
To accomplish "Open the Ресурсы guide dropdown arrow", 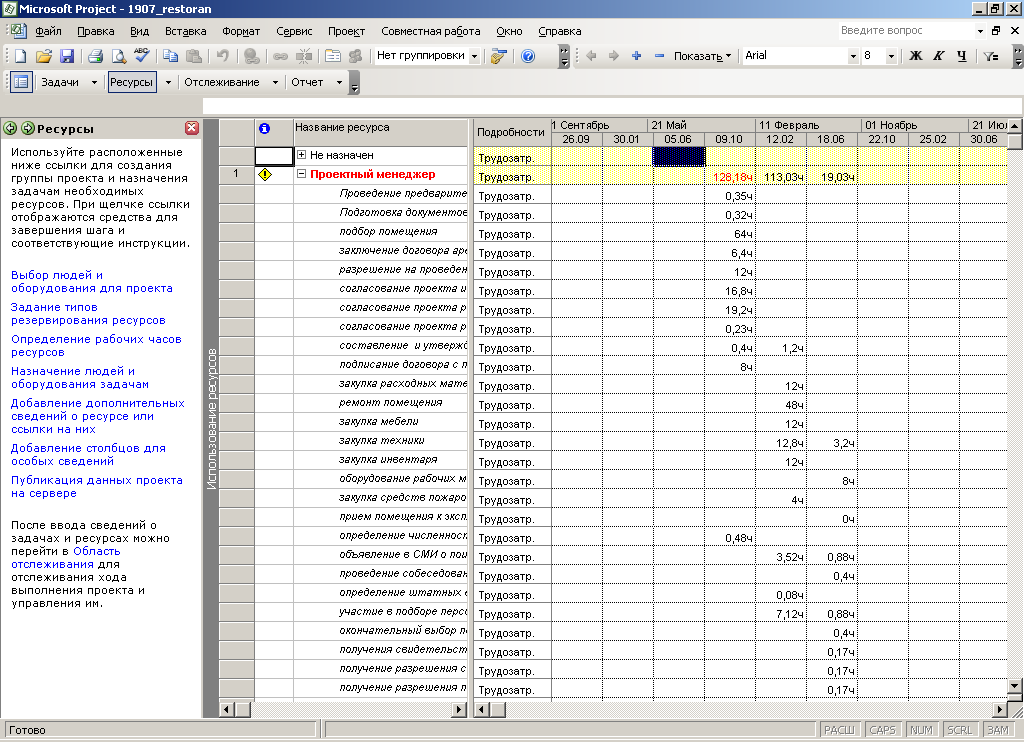I will 168,82.
